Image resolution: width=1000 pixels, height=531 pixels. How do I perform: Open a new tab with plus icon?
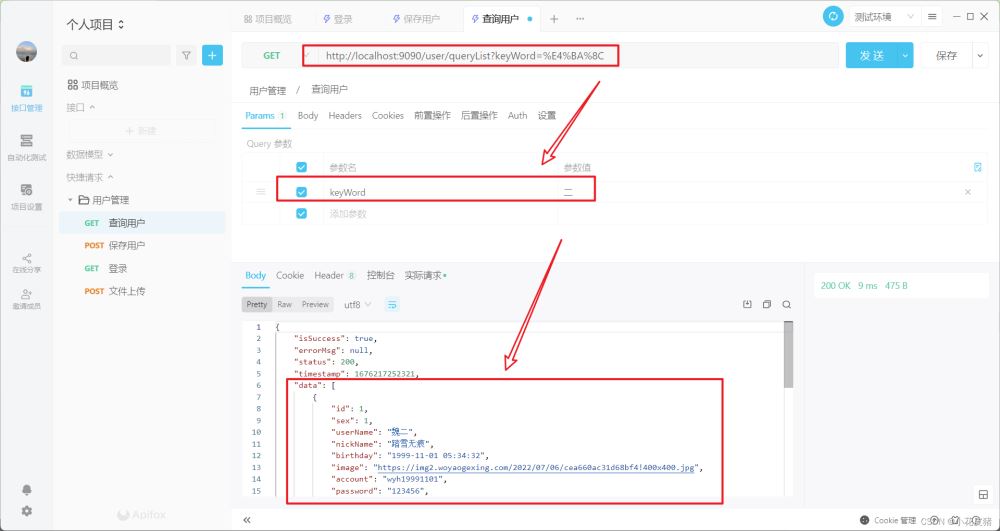point(554,19)
